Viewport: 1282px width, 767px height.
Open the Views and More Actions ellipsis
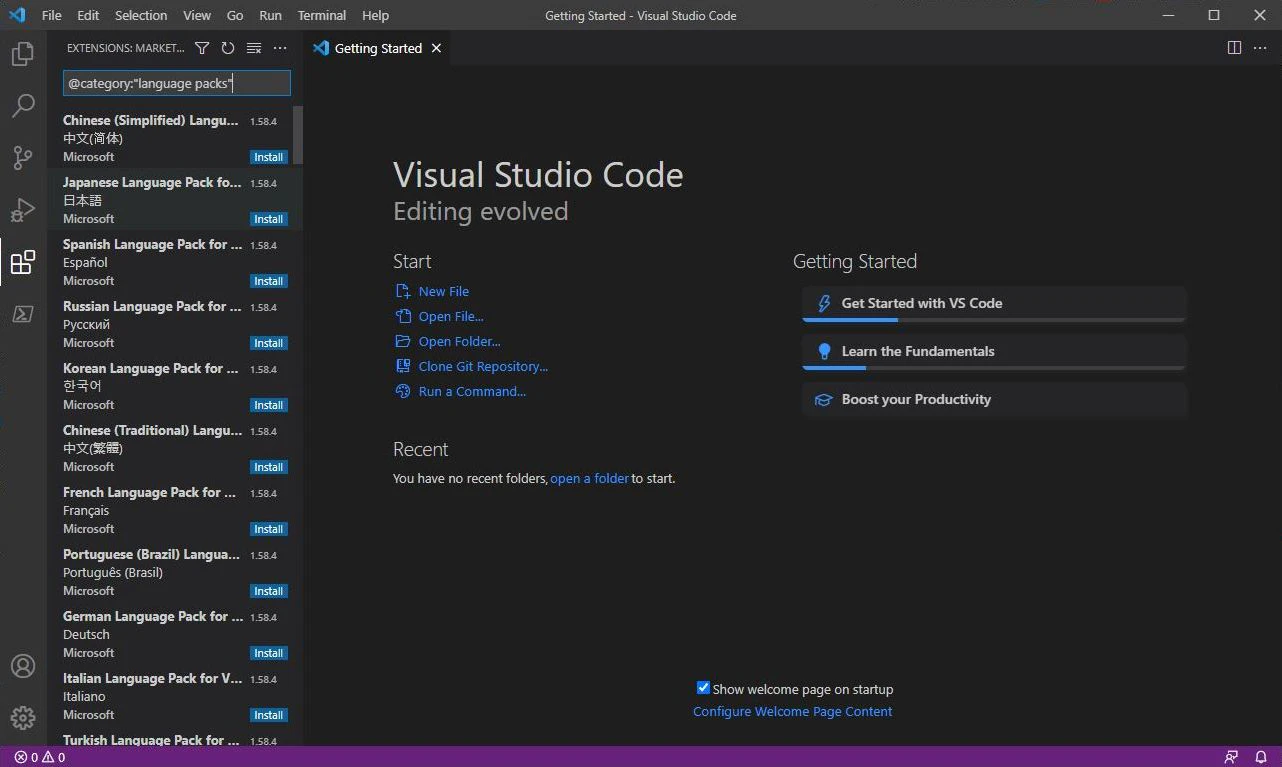click(280, 48)
